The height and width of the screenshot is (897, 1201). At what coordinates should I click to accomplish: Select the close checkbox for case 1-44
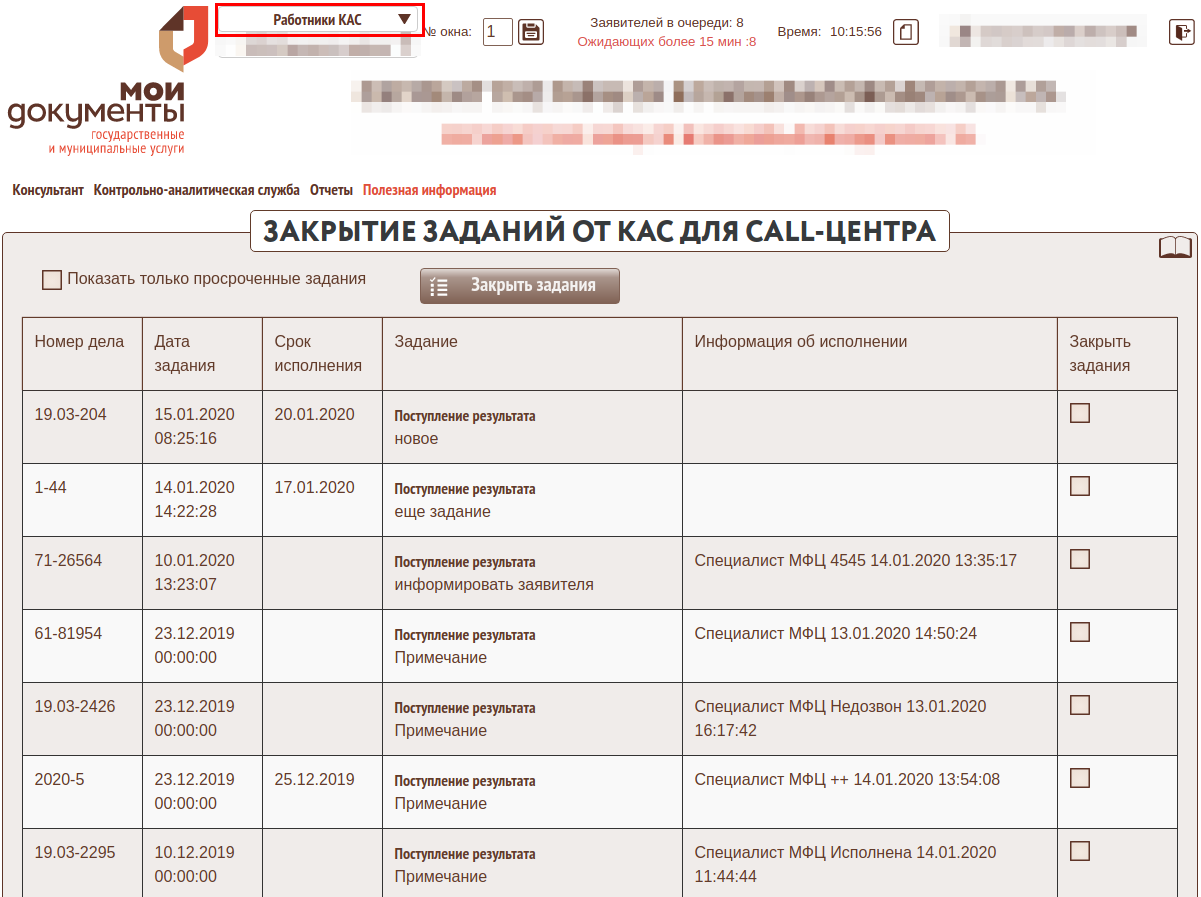point(1080,486)
